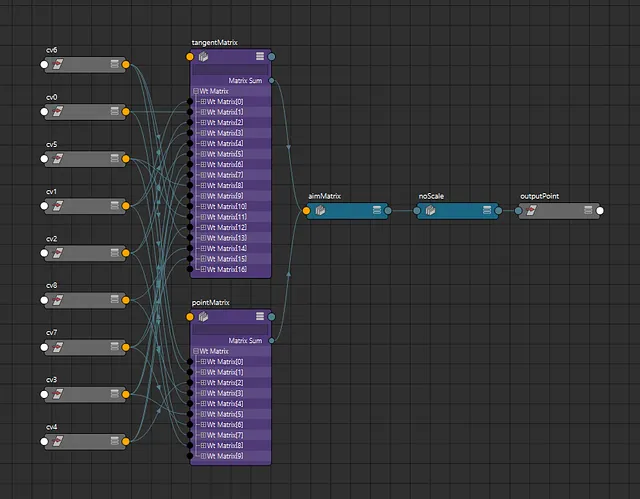Click the tangentMatrix node cube icon
The height and width of the screenshot is (499, 640).
tap(203, 58)
